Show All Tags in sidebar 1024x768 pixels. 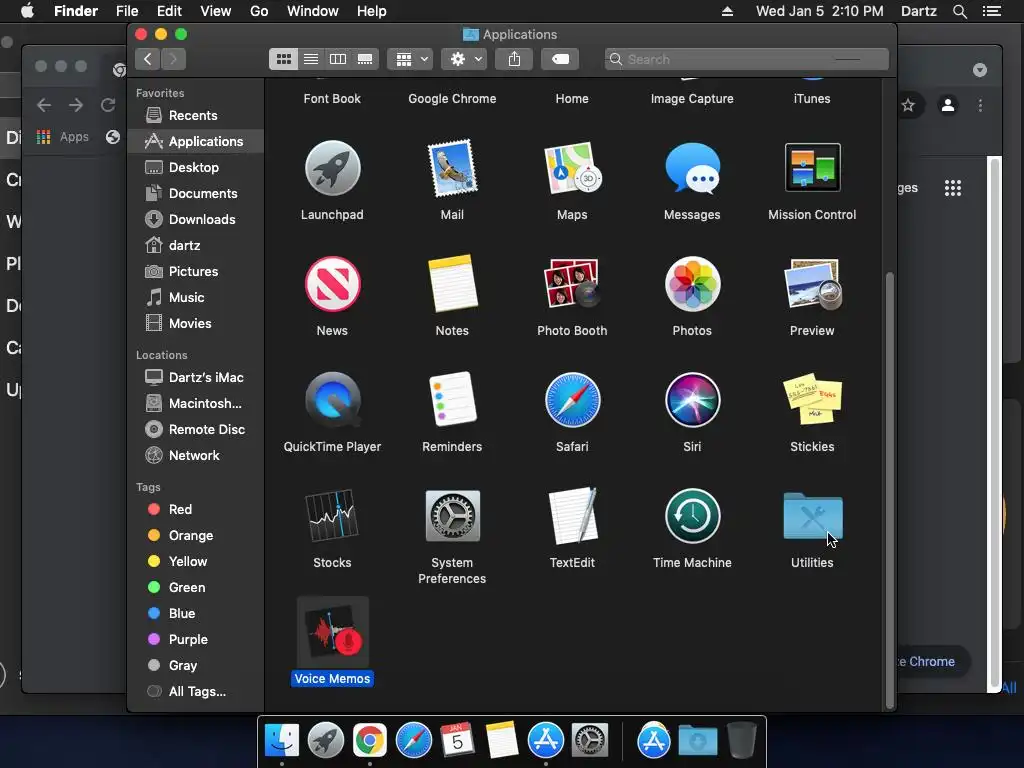point(196,692)
